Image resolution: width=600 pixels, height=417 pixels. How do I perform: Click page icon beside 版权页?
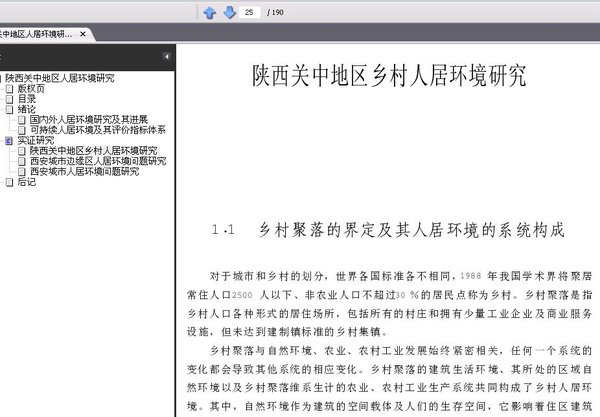click(9, 89)
